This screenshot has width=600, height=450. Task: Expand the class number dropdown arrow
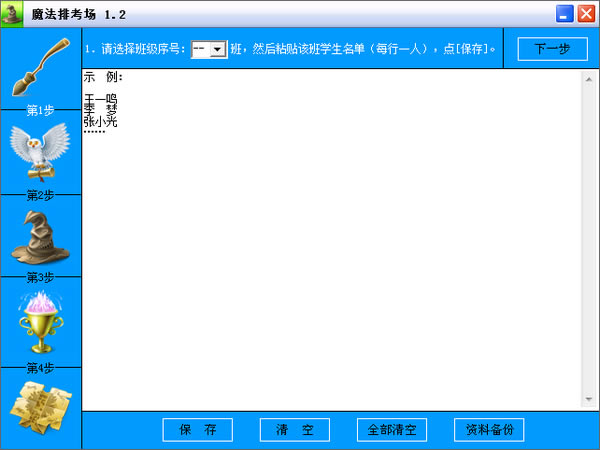click(x=217, y=49)
